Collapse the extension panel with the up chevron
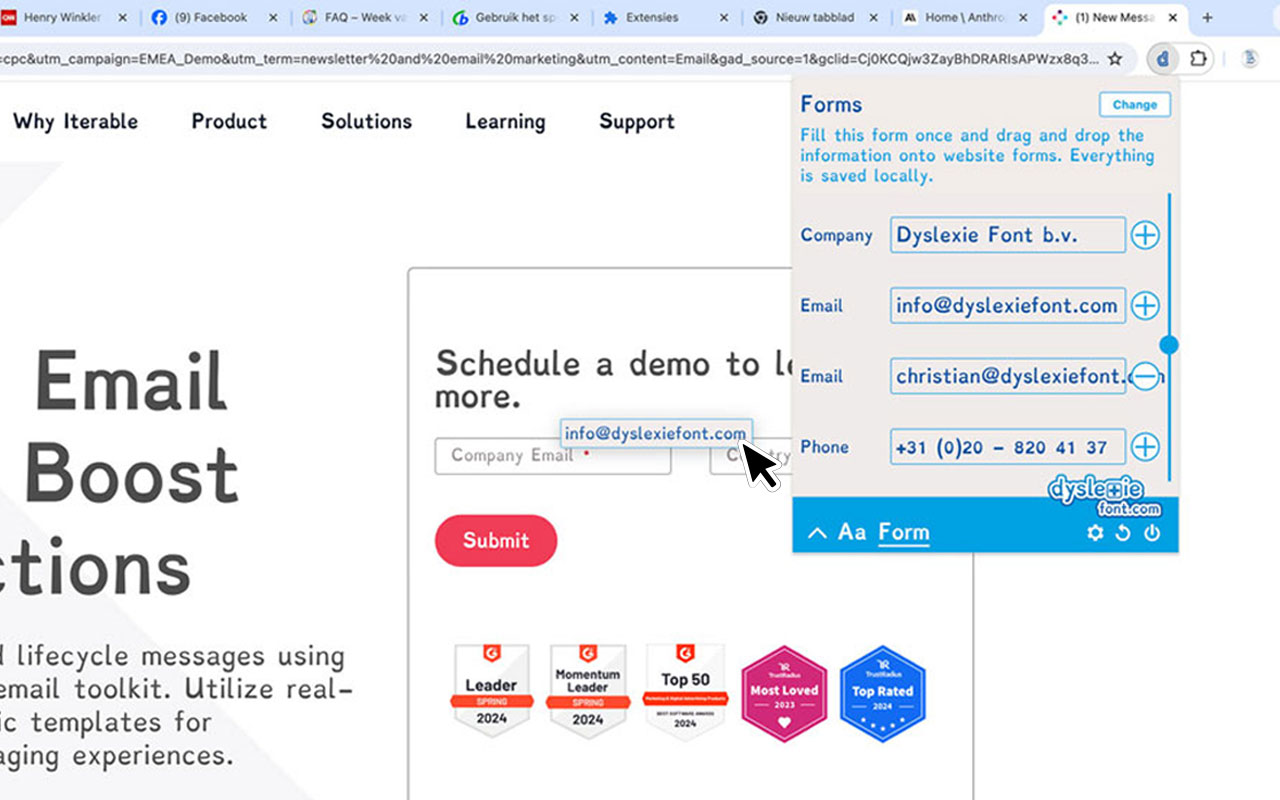This screenshot has width=1280, height=800. (x=817, y=533)
